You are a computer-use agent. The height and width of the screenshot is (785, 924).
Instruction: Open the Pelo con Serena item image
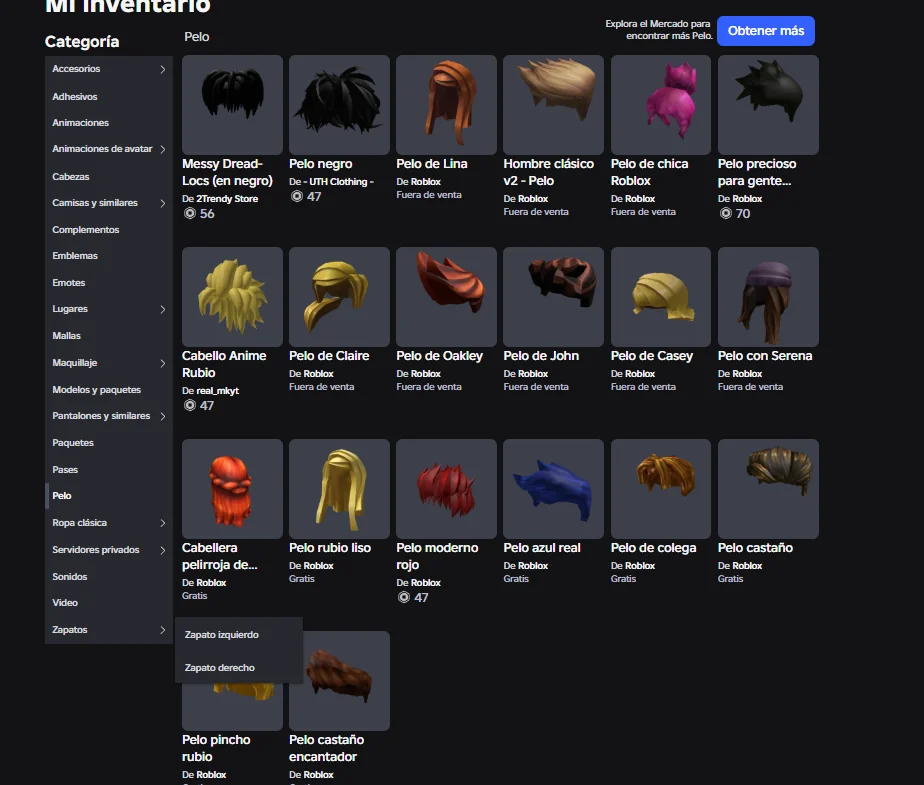pyautogui.click(x=768, y=297)
